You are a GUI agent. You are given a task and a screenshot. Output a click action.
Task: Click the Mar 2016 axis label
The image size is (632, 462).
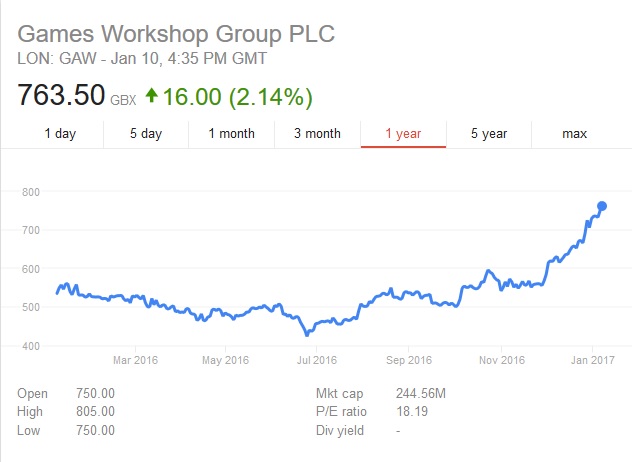click(x=135, y=360)
